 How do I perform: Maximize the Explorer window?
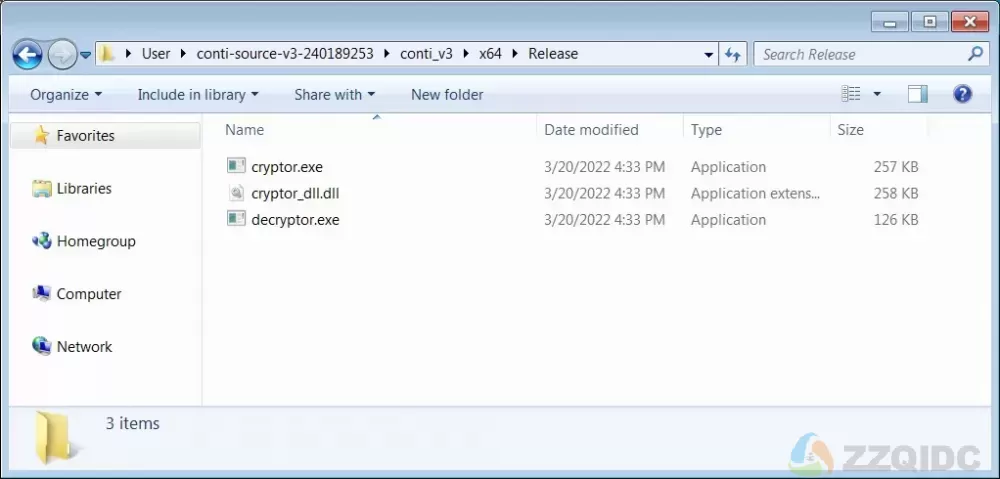(929, 22)
